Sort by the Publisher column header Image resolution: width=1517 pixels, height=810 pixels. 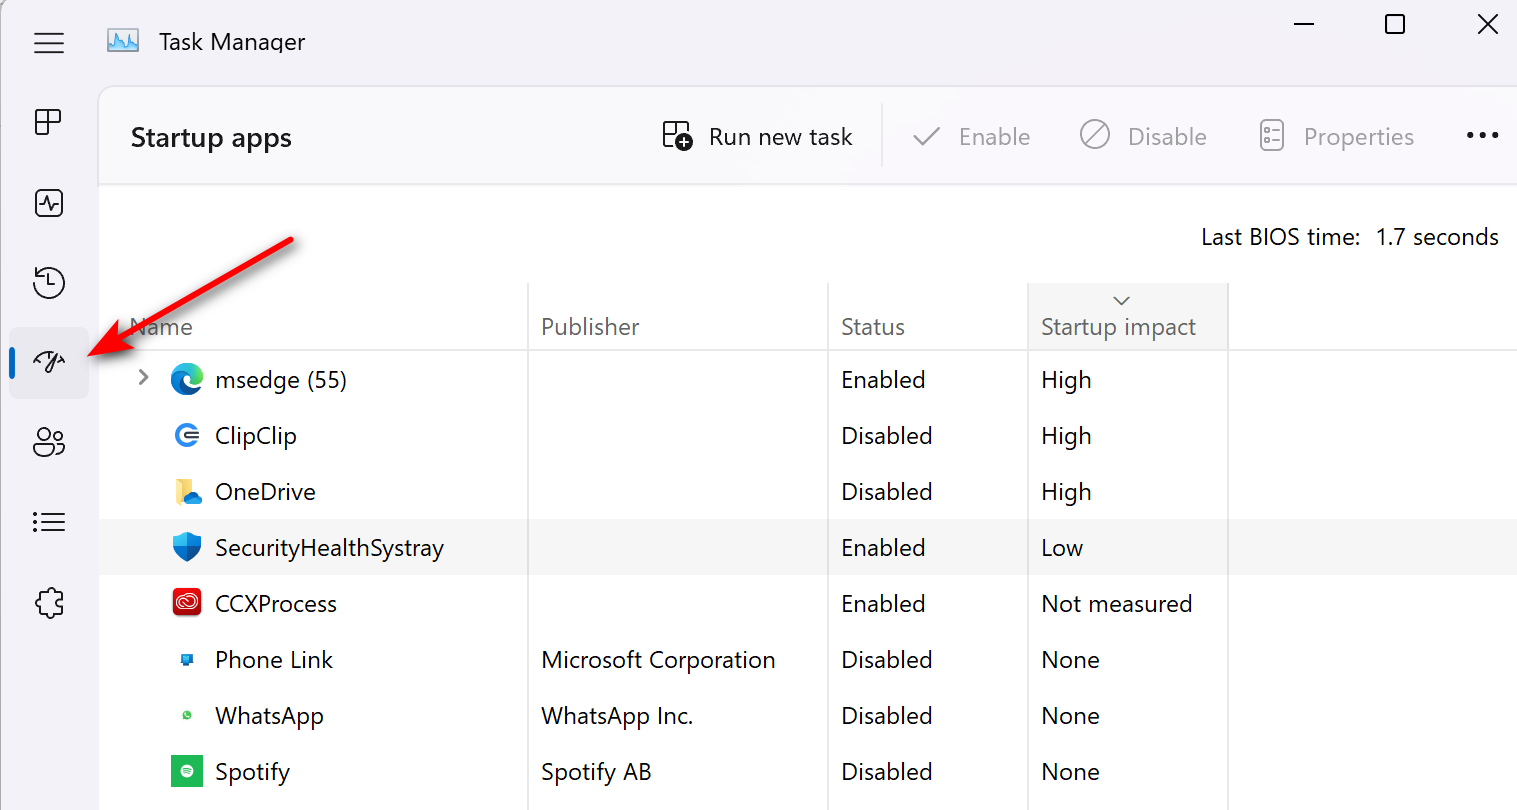pos(590,327)
